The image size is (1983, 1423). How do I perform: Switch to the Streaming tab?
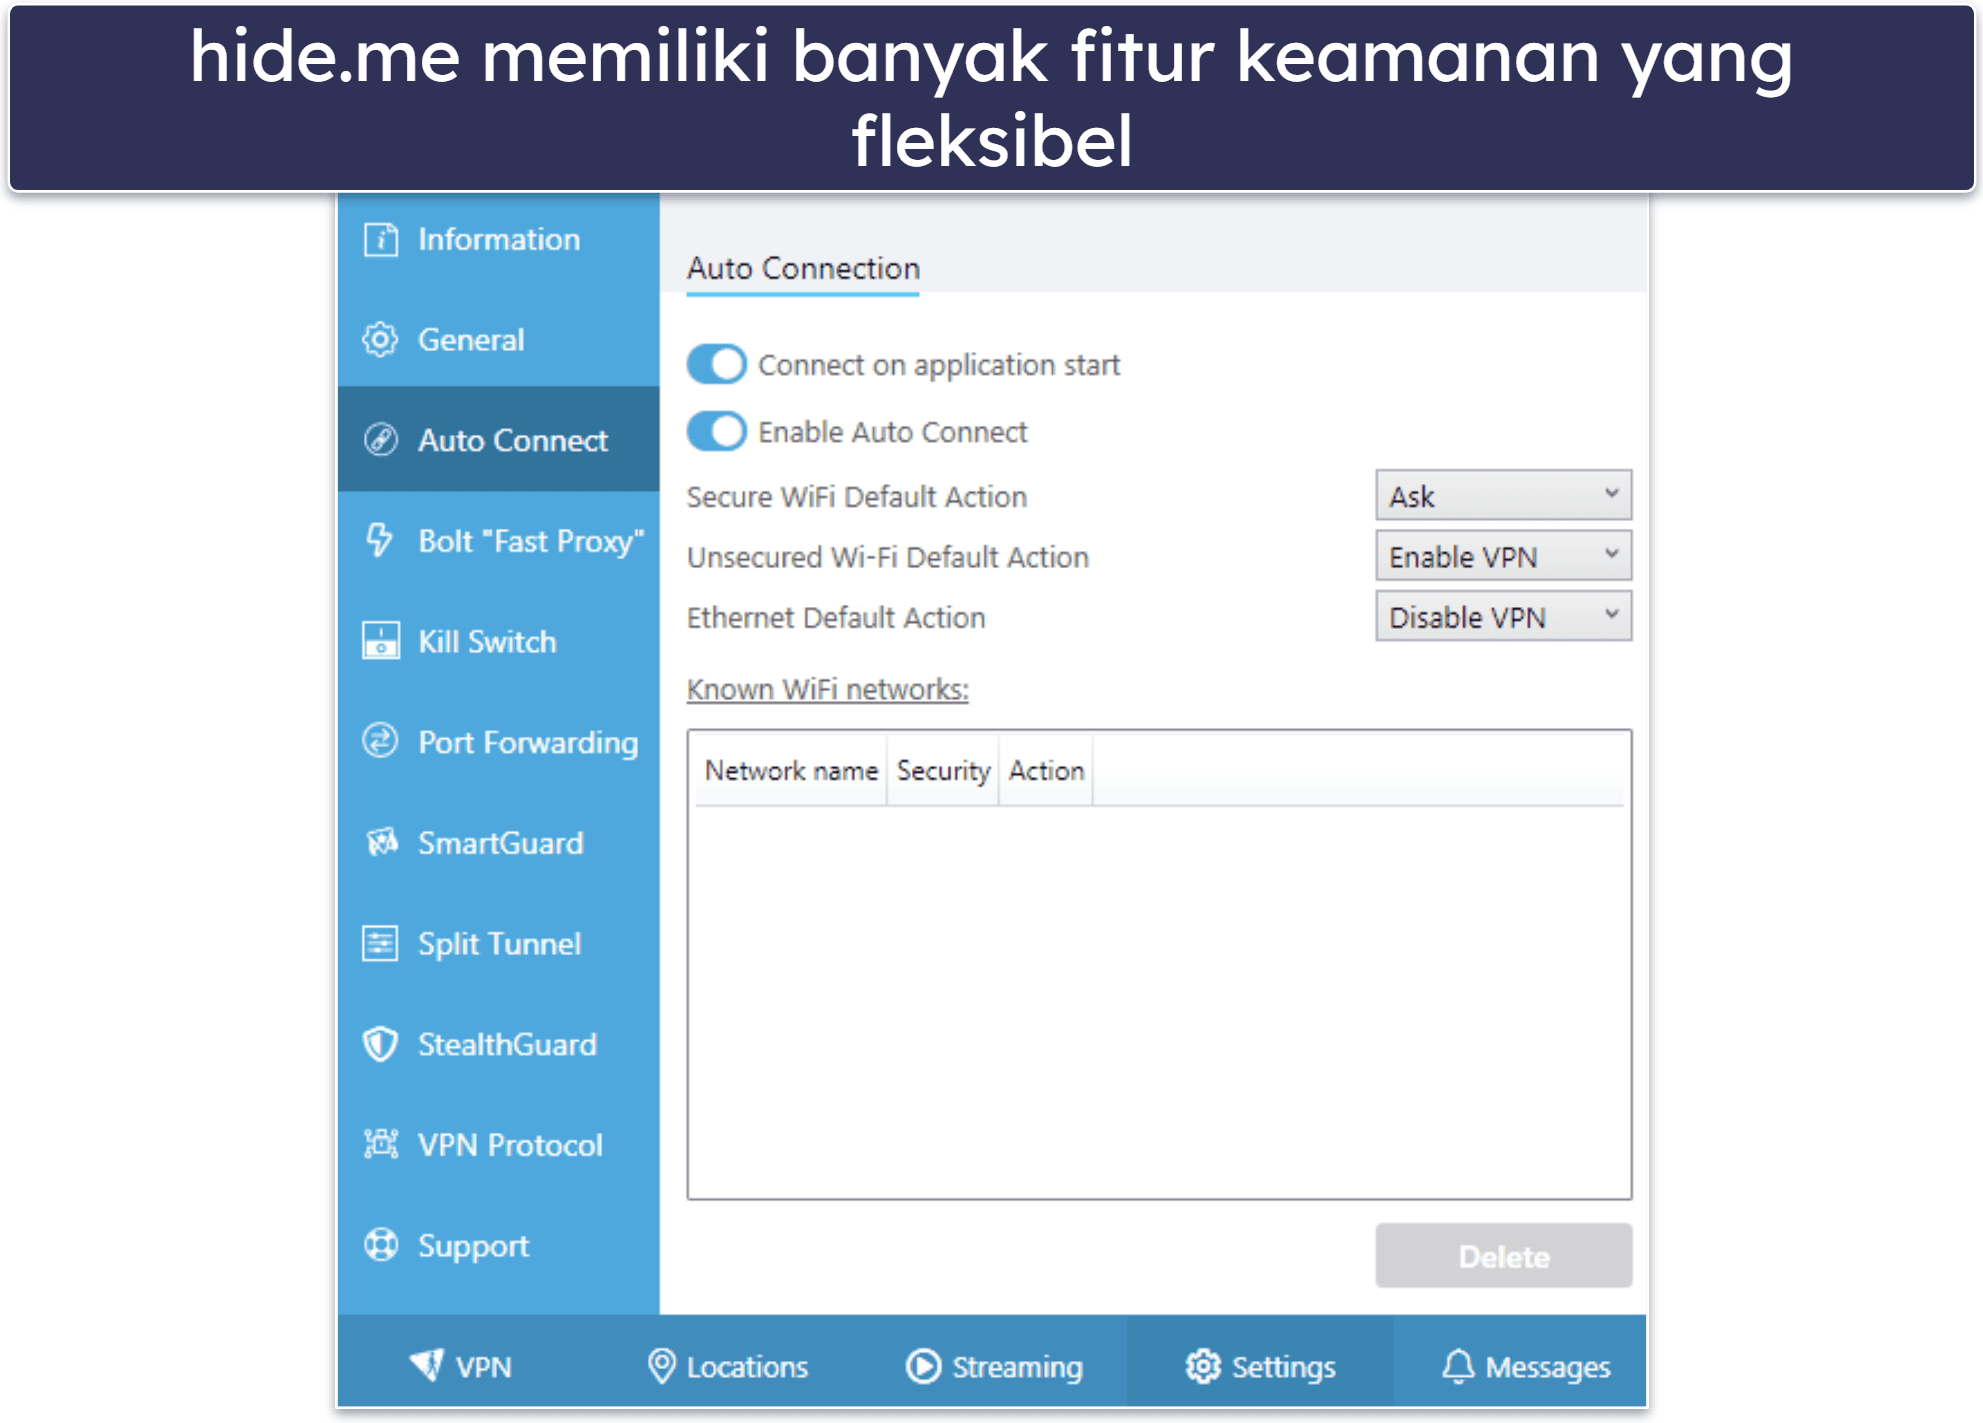(x=994, y=1366)
